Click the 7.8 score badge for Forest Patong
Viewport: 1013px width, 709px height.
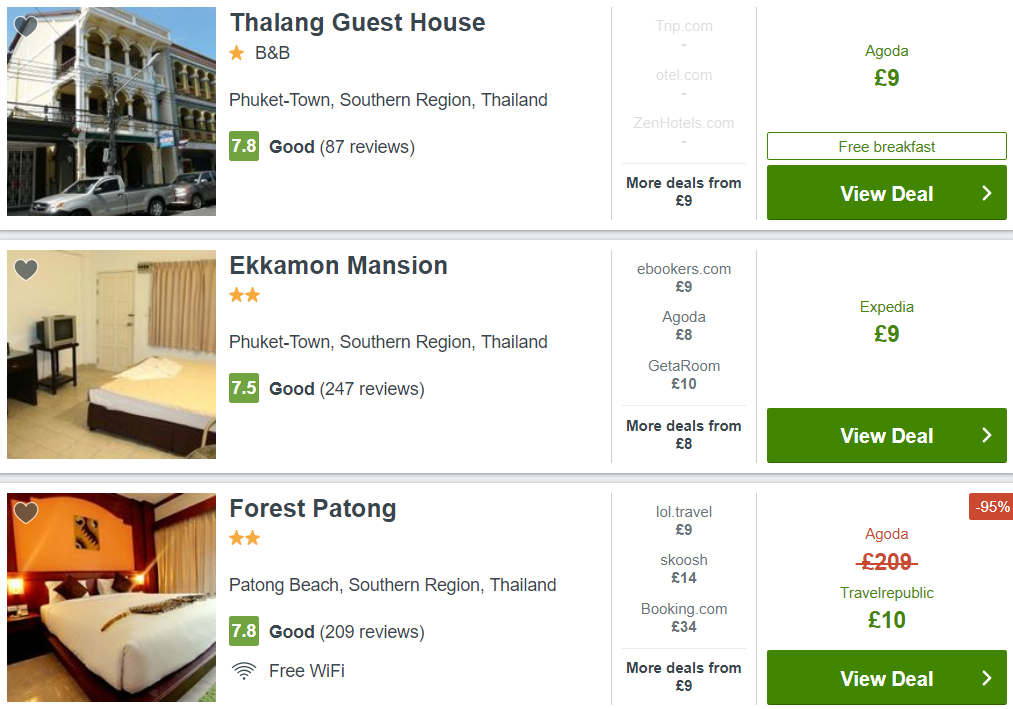244,631
